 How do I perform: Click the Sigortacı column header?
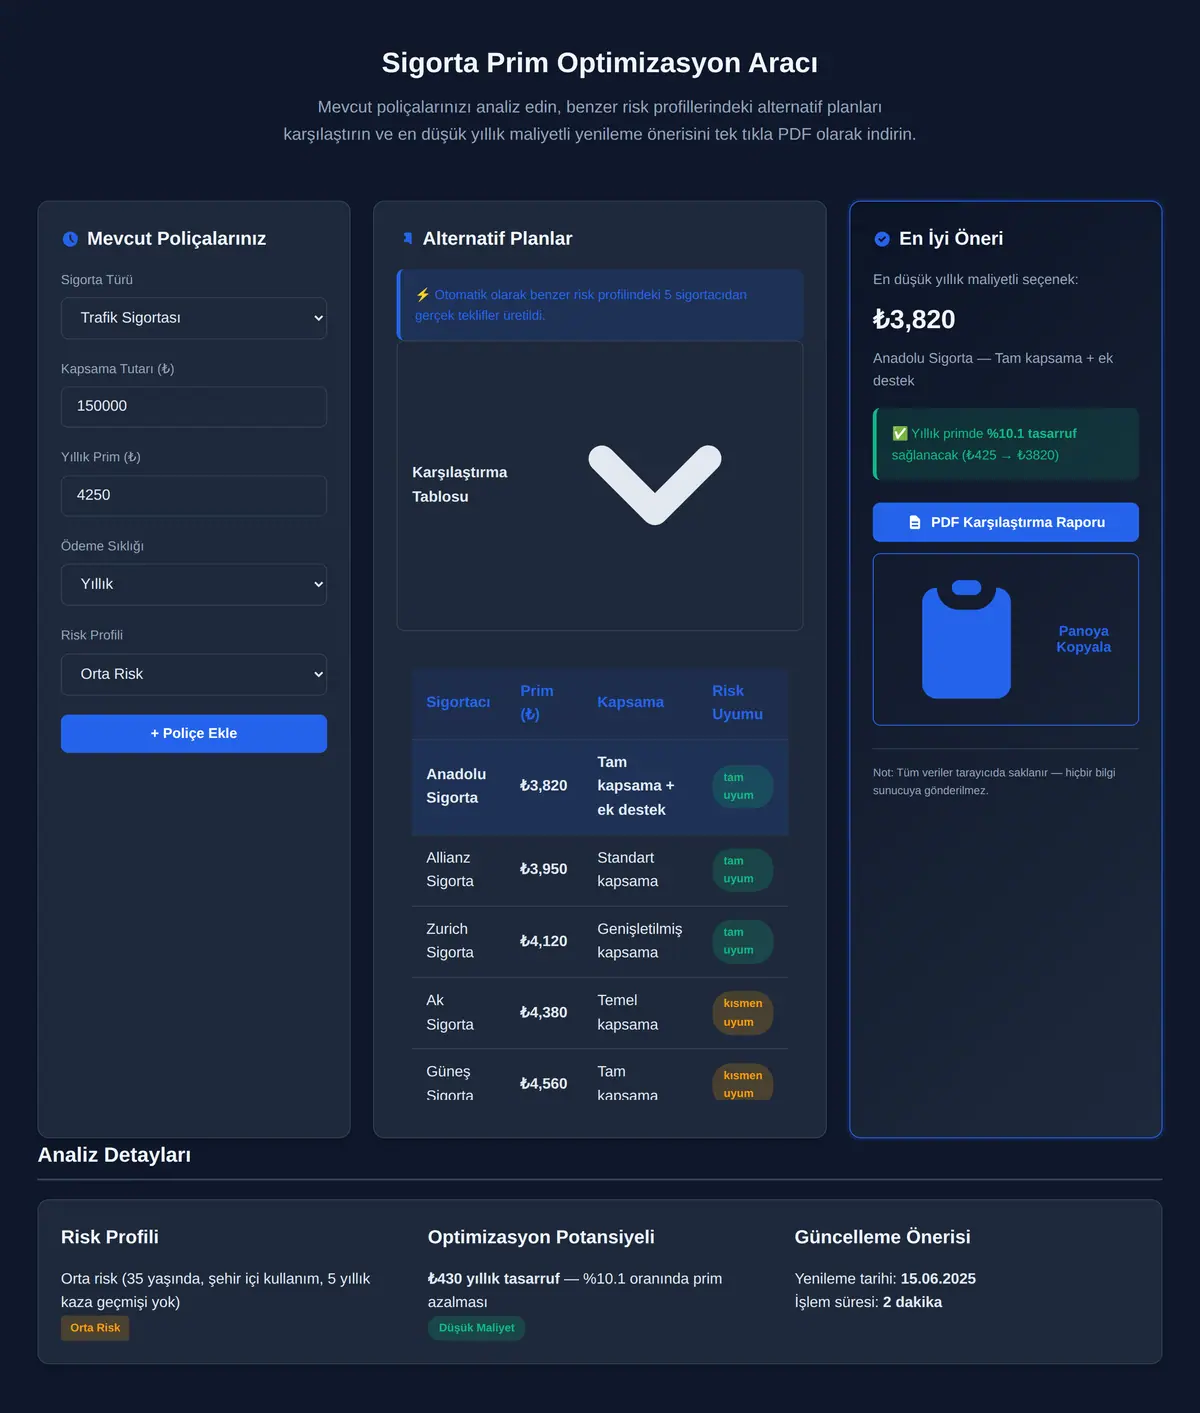(x=458, y=702)
